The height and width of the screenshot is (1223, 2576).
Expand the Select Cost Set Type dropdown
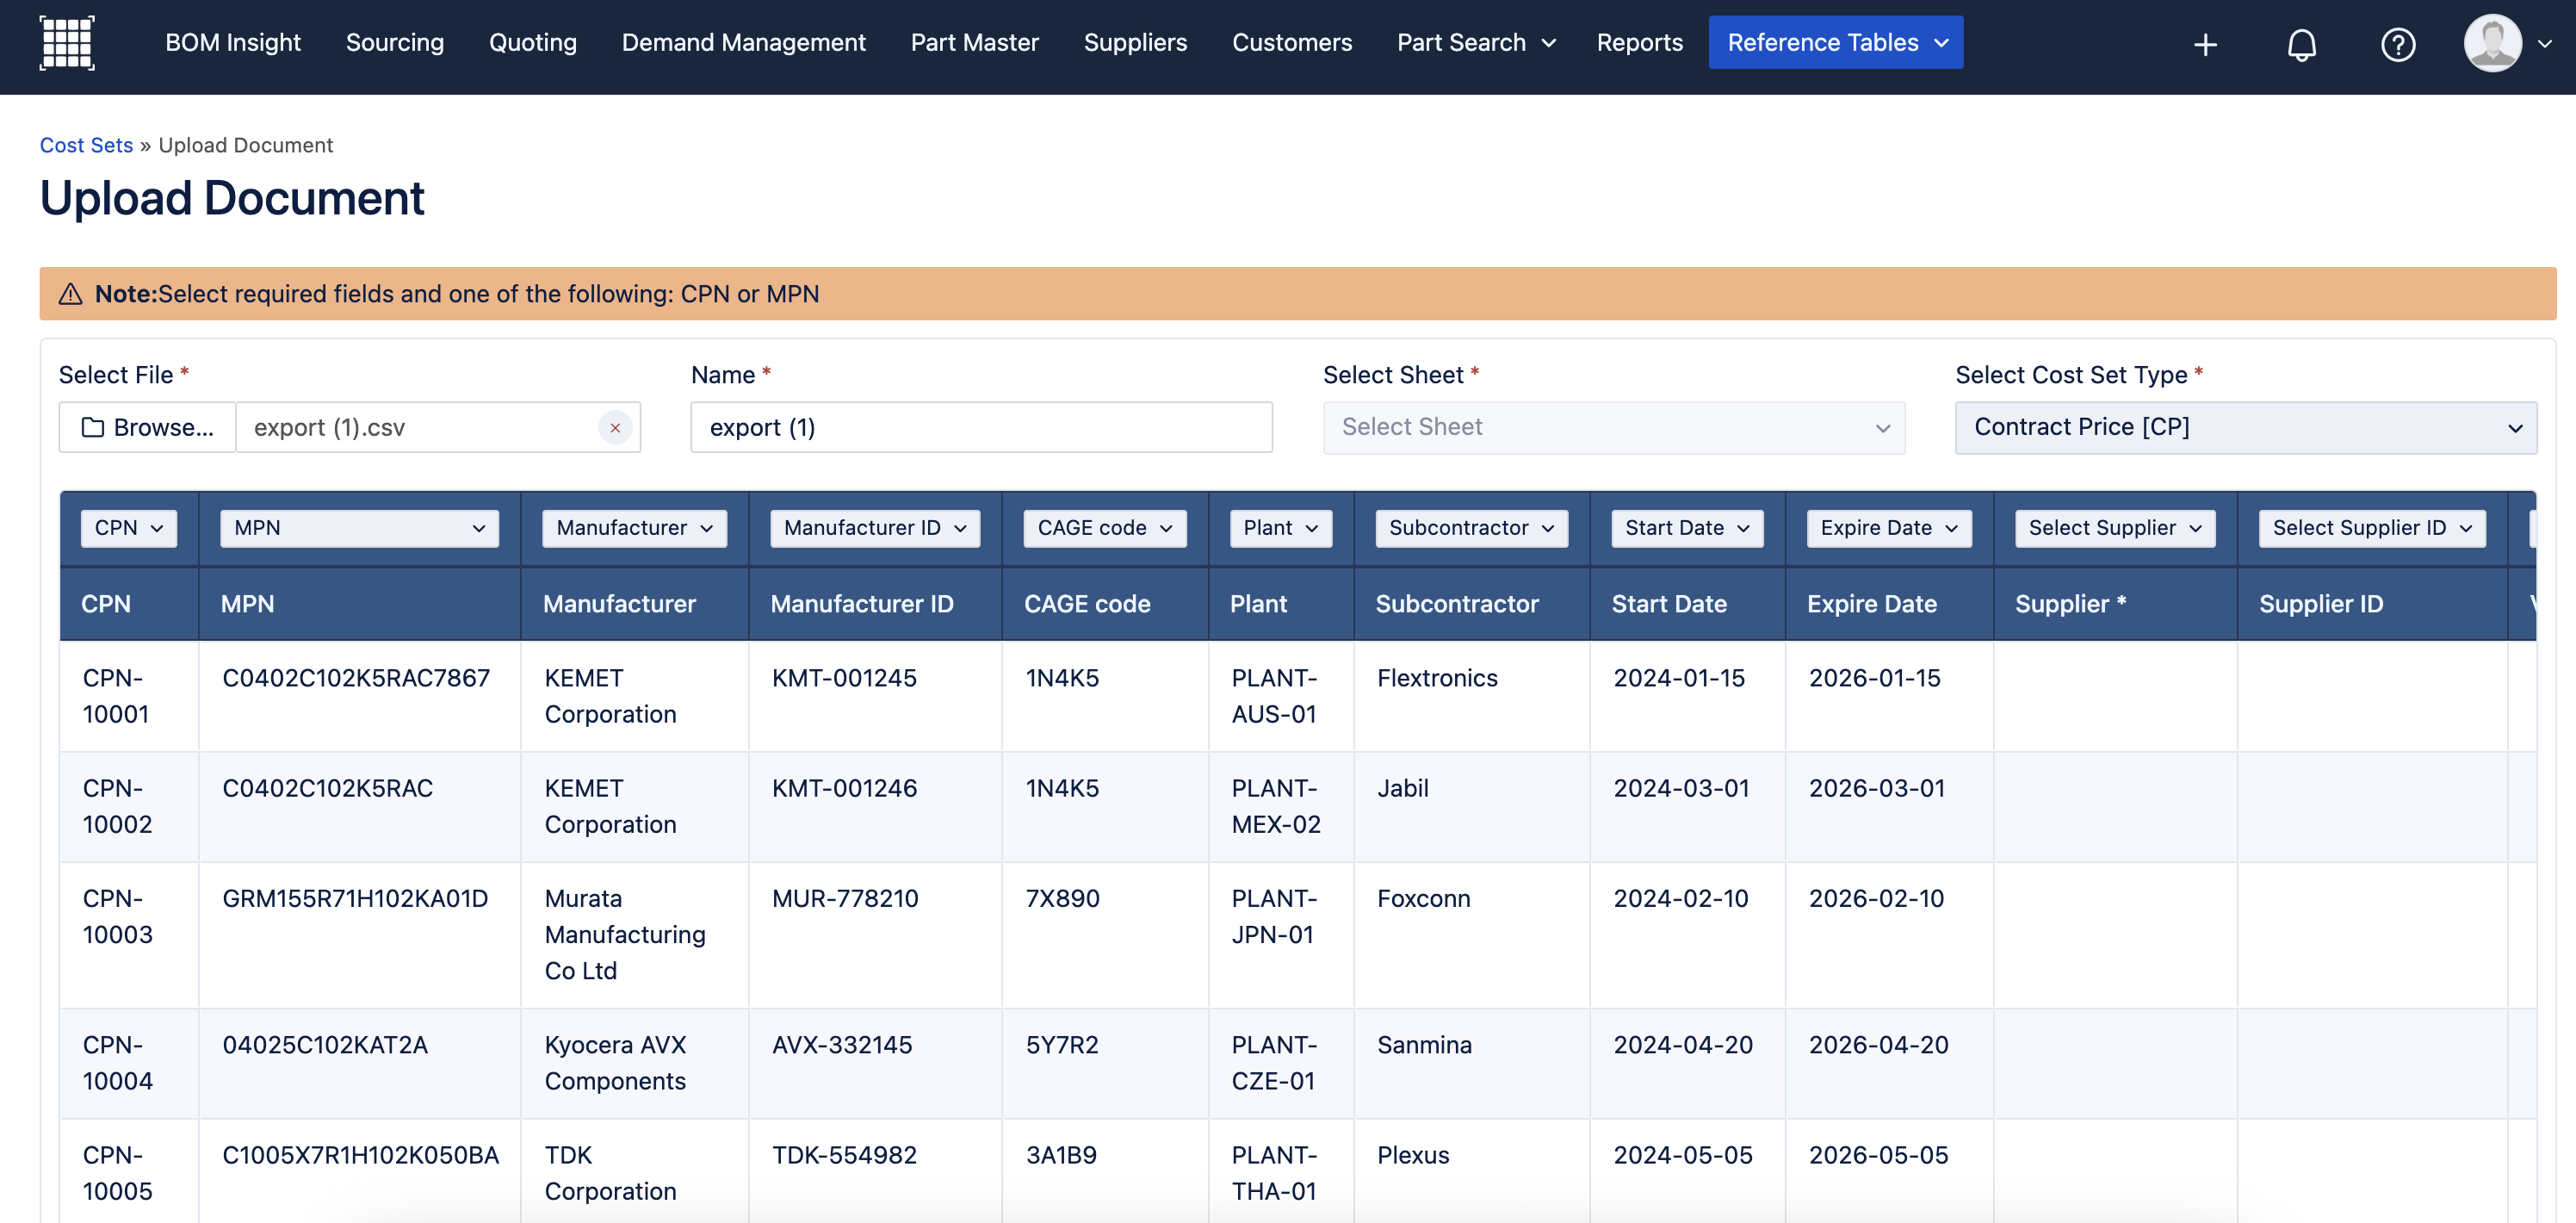(x=2245, y=428)
